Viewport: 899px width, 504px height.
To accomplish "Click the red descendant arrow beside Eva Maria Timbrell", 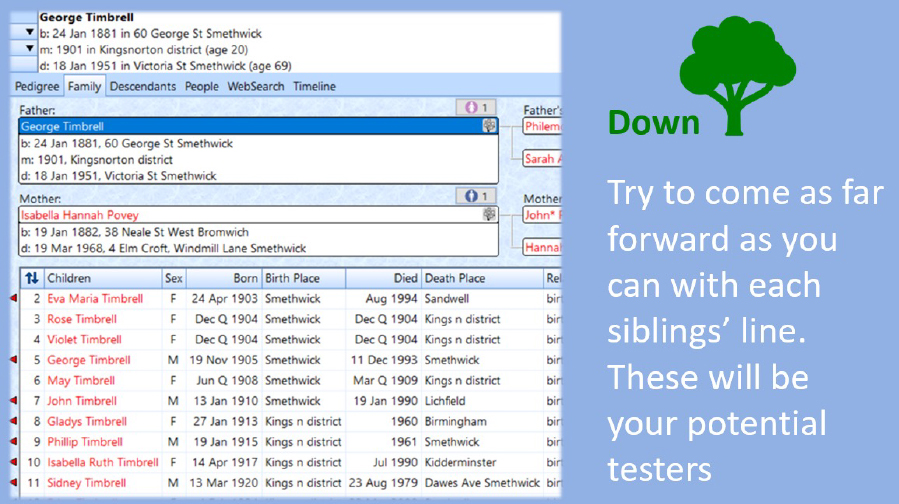I will point(13,299).
